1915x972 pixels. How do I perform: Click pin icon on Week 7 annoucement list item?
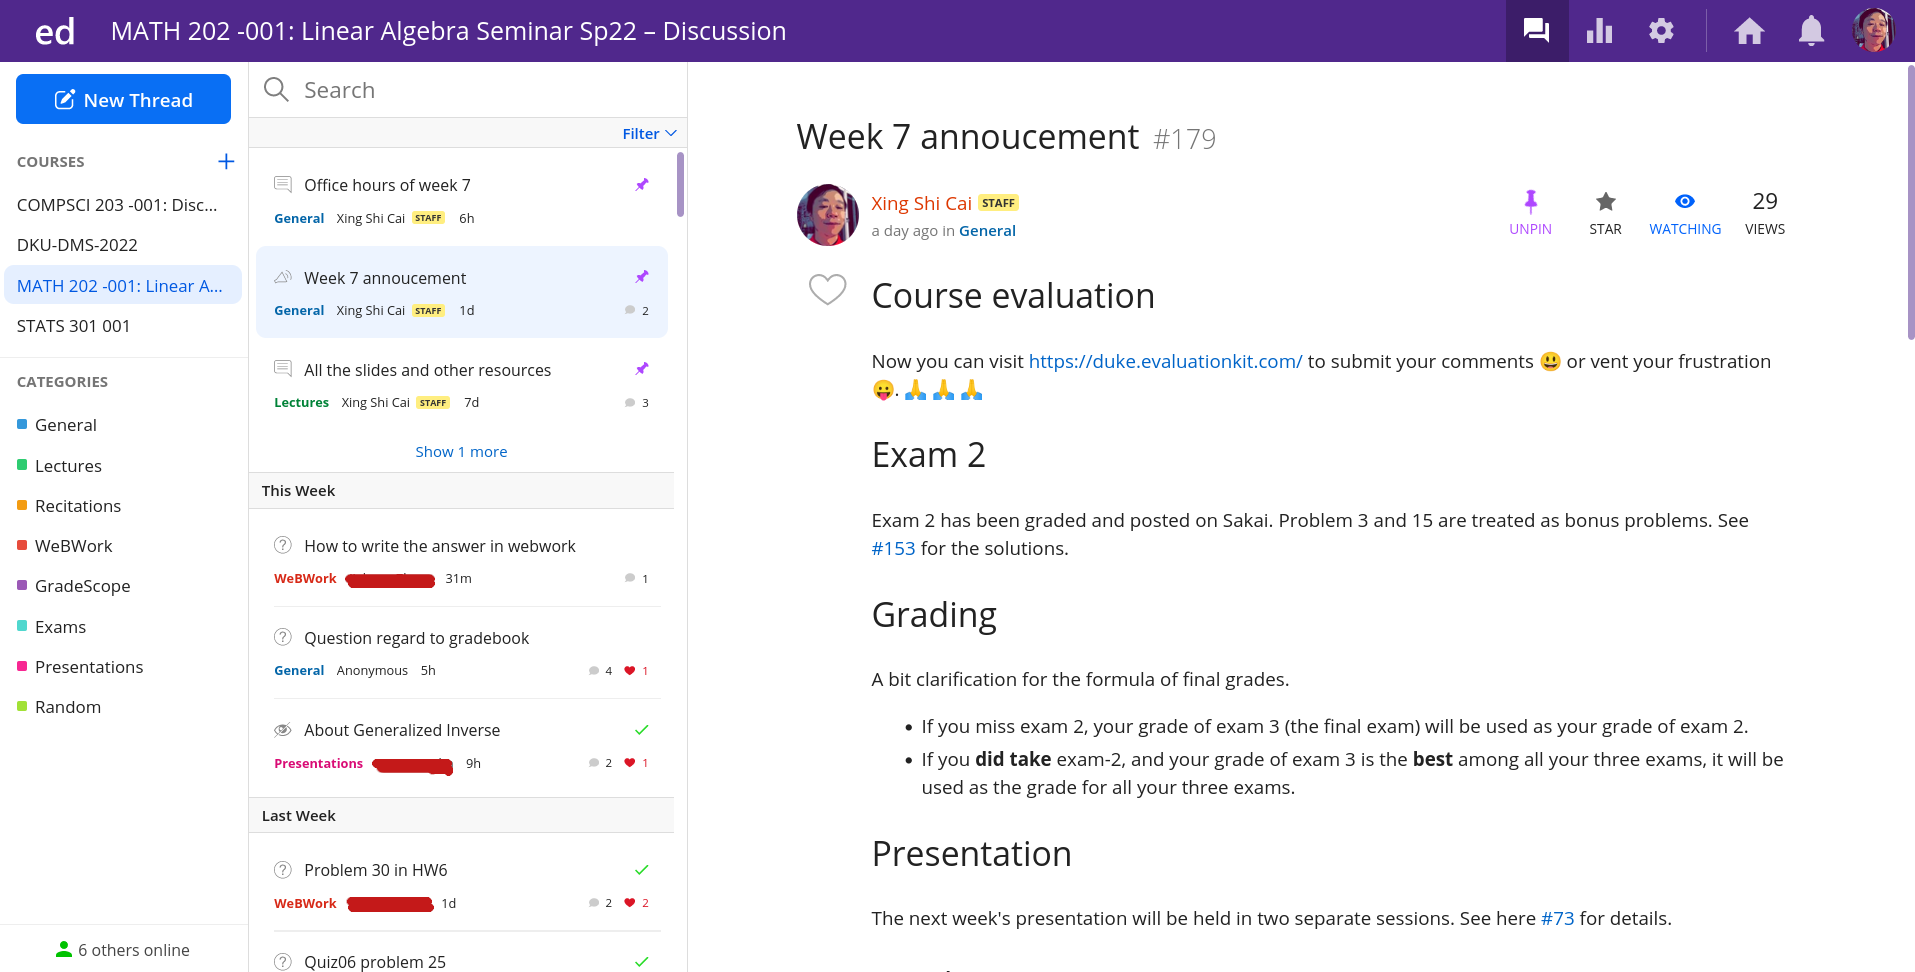tap(642, 277)
